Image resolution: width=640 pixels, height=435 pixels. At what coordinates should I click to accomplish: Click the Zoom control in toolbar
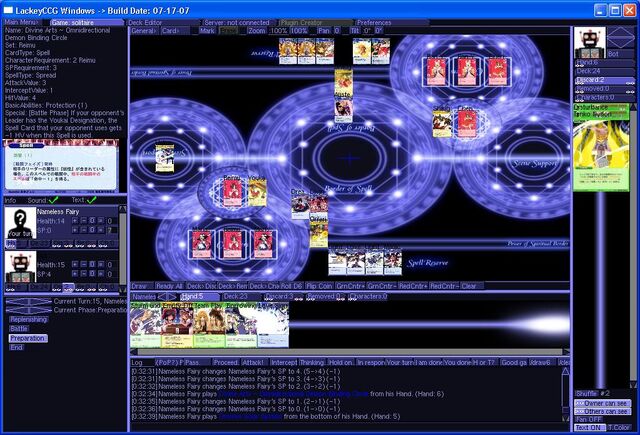[x=257, y=31]
